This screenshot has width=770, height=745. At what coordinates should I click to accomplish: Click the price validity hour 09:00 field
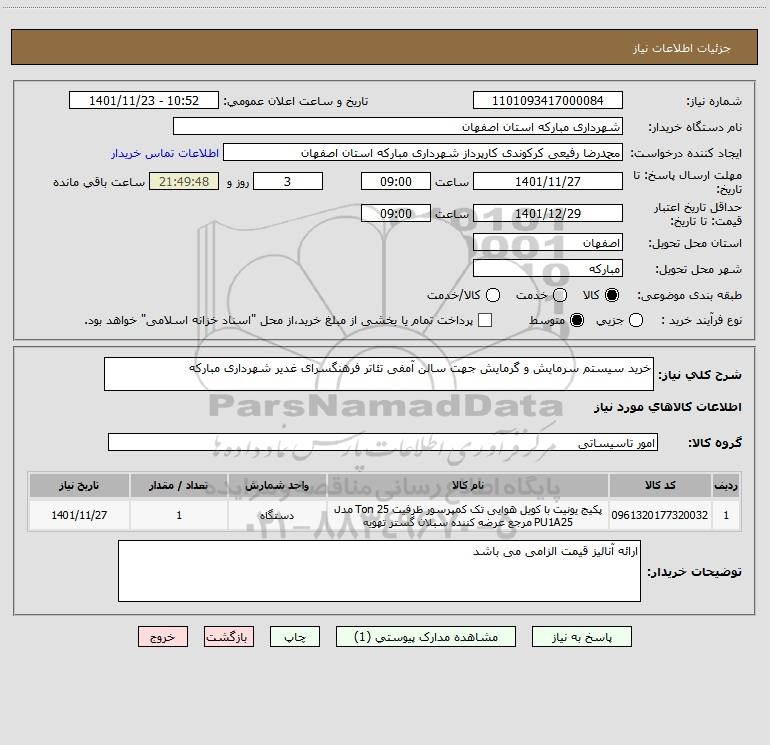click(396, 214)
